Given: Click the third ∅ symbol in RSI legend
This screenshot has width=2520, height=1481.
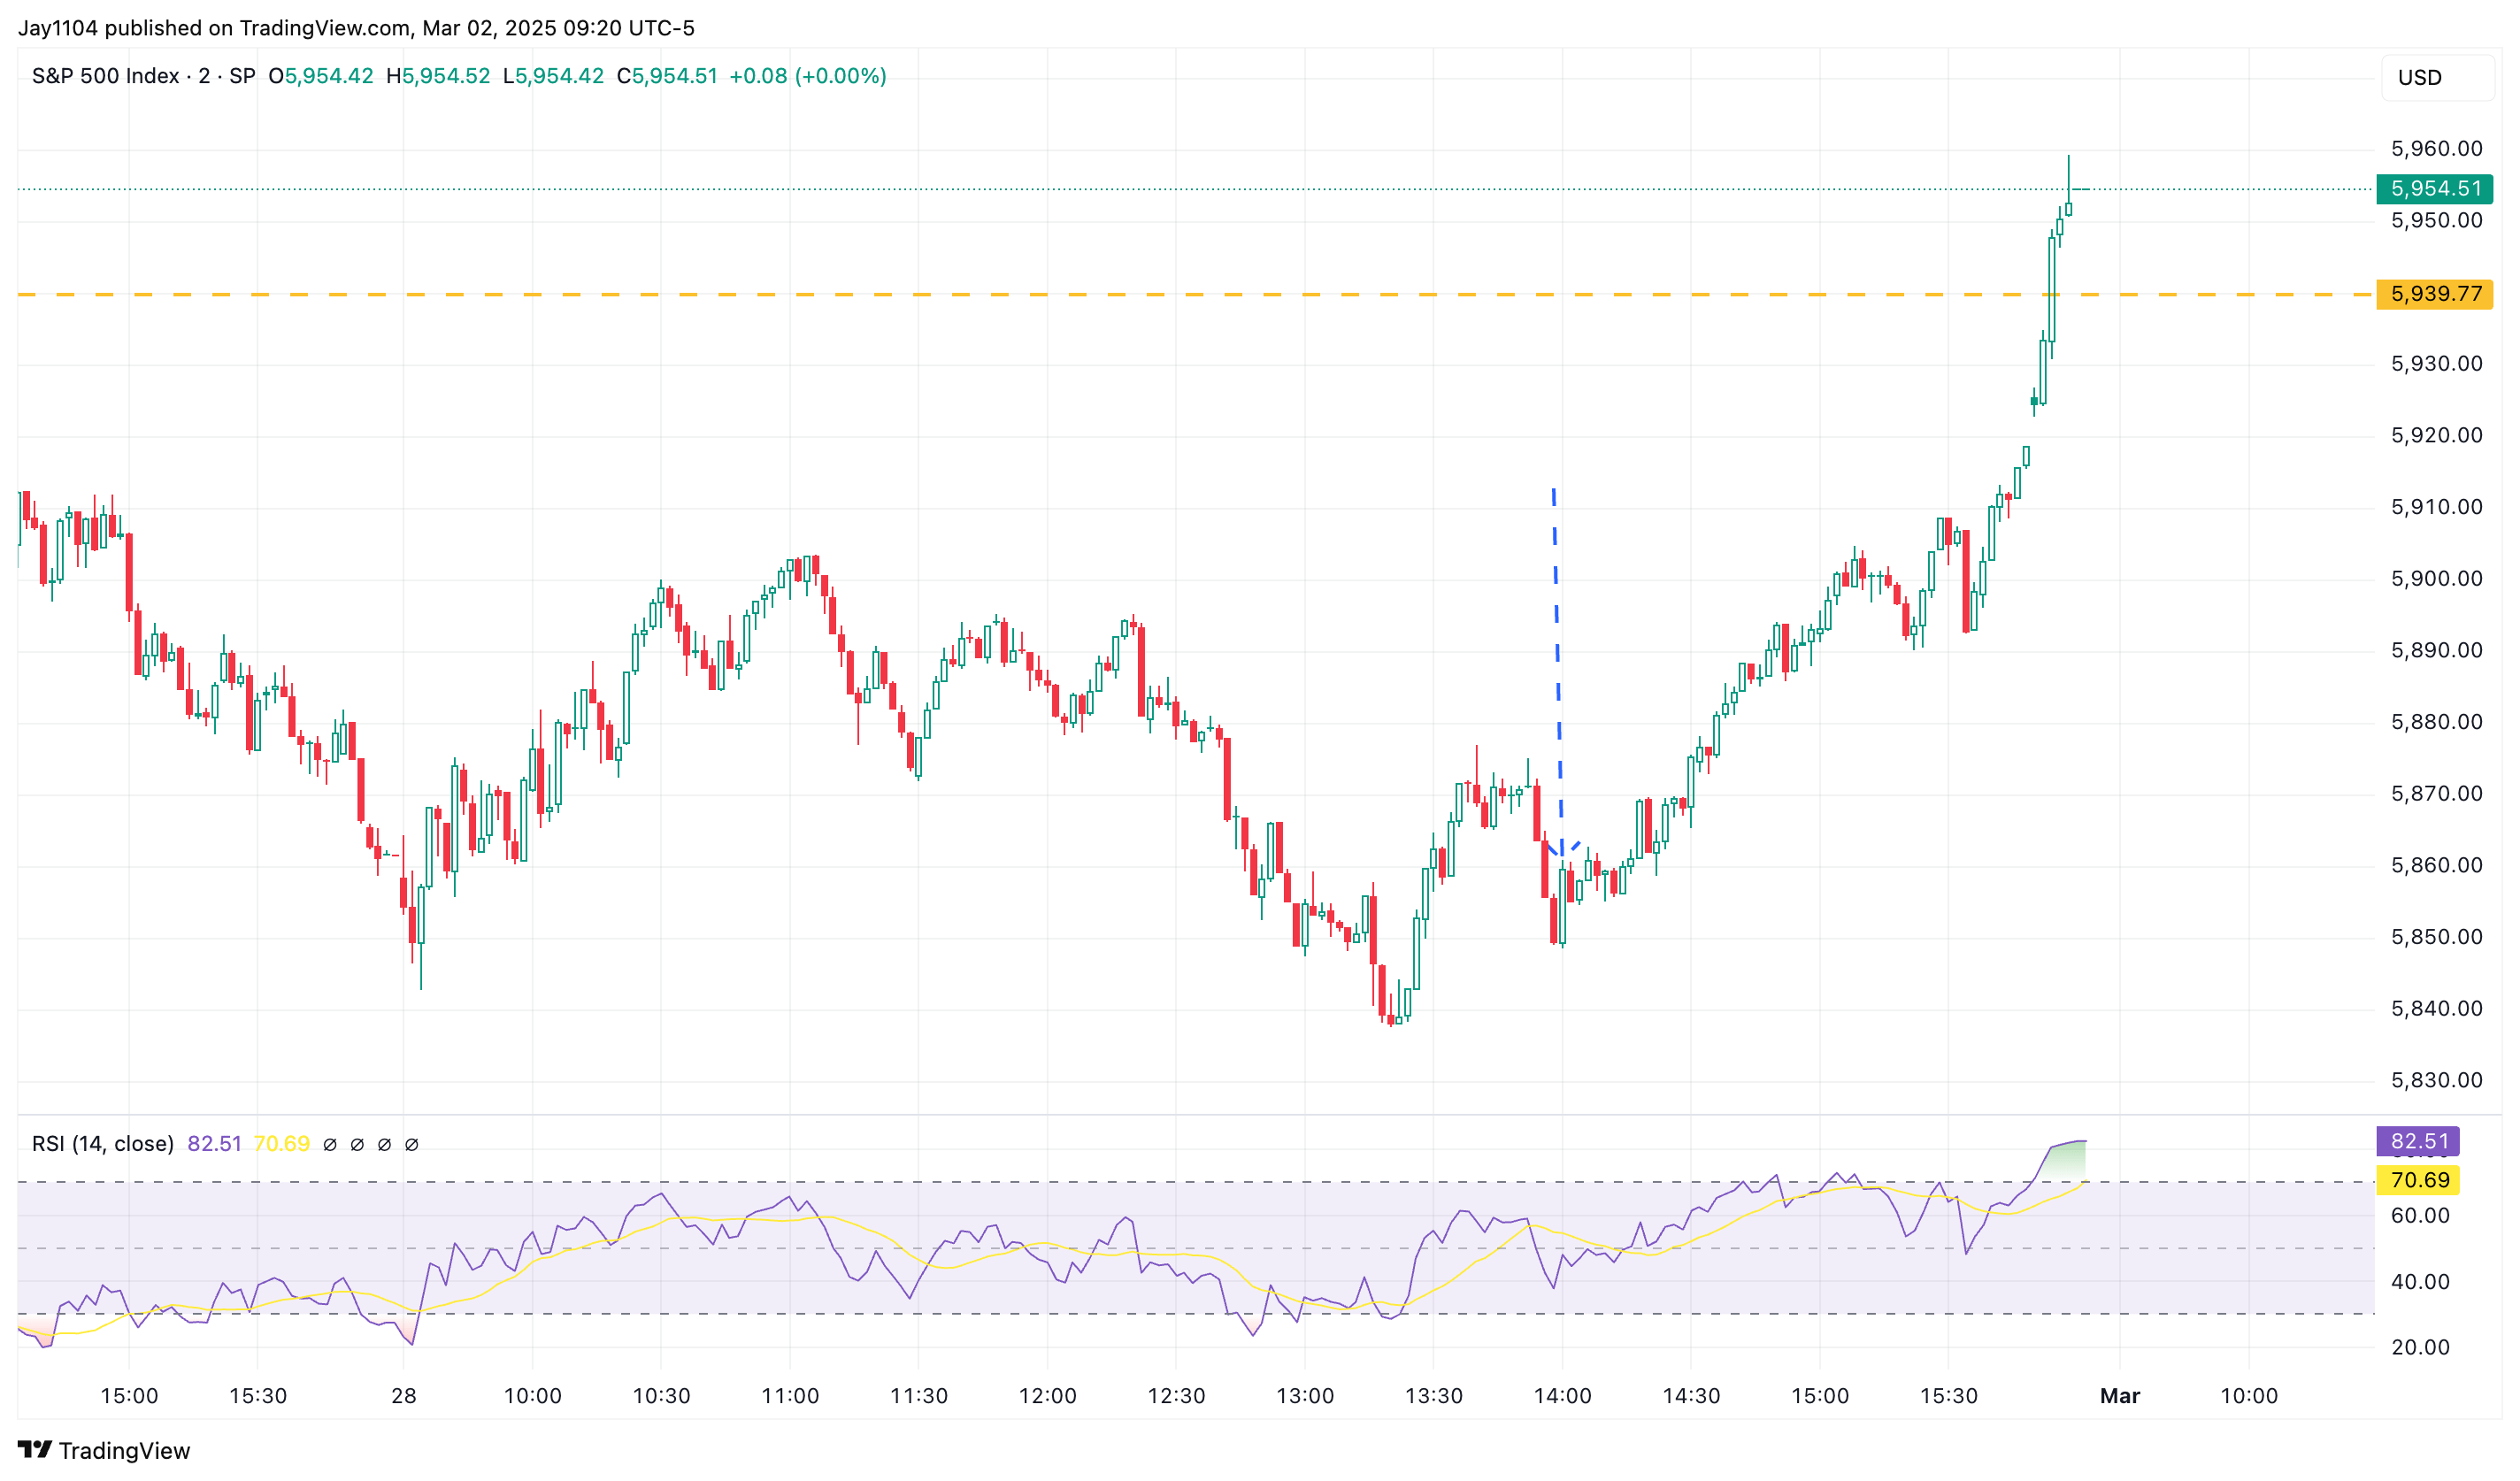Looking at the screenshot, I should [384, 1144].
